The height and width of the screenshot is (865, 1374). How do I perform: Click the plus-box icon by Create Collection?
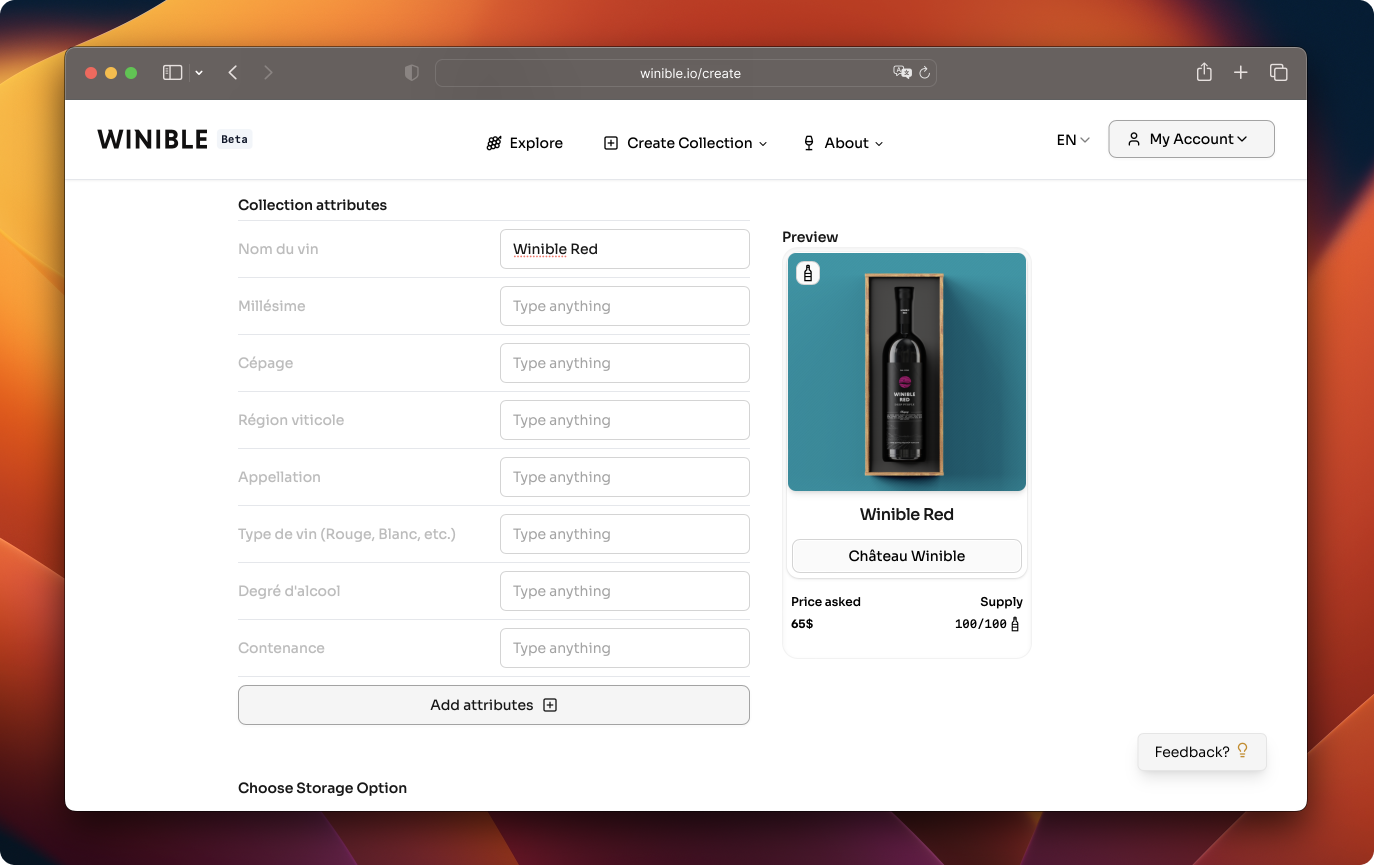(611, 143)
